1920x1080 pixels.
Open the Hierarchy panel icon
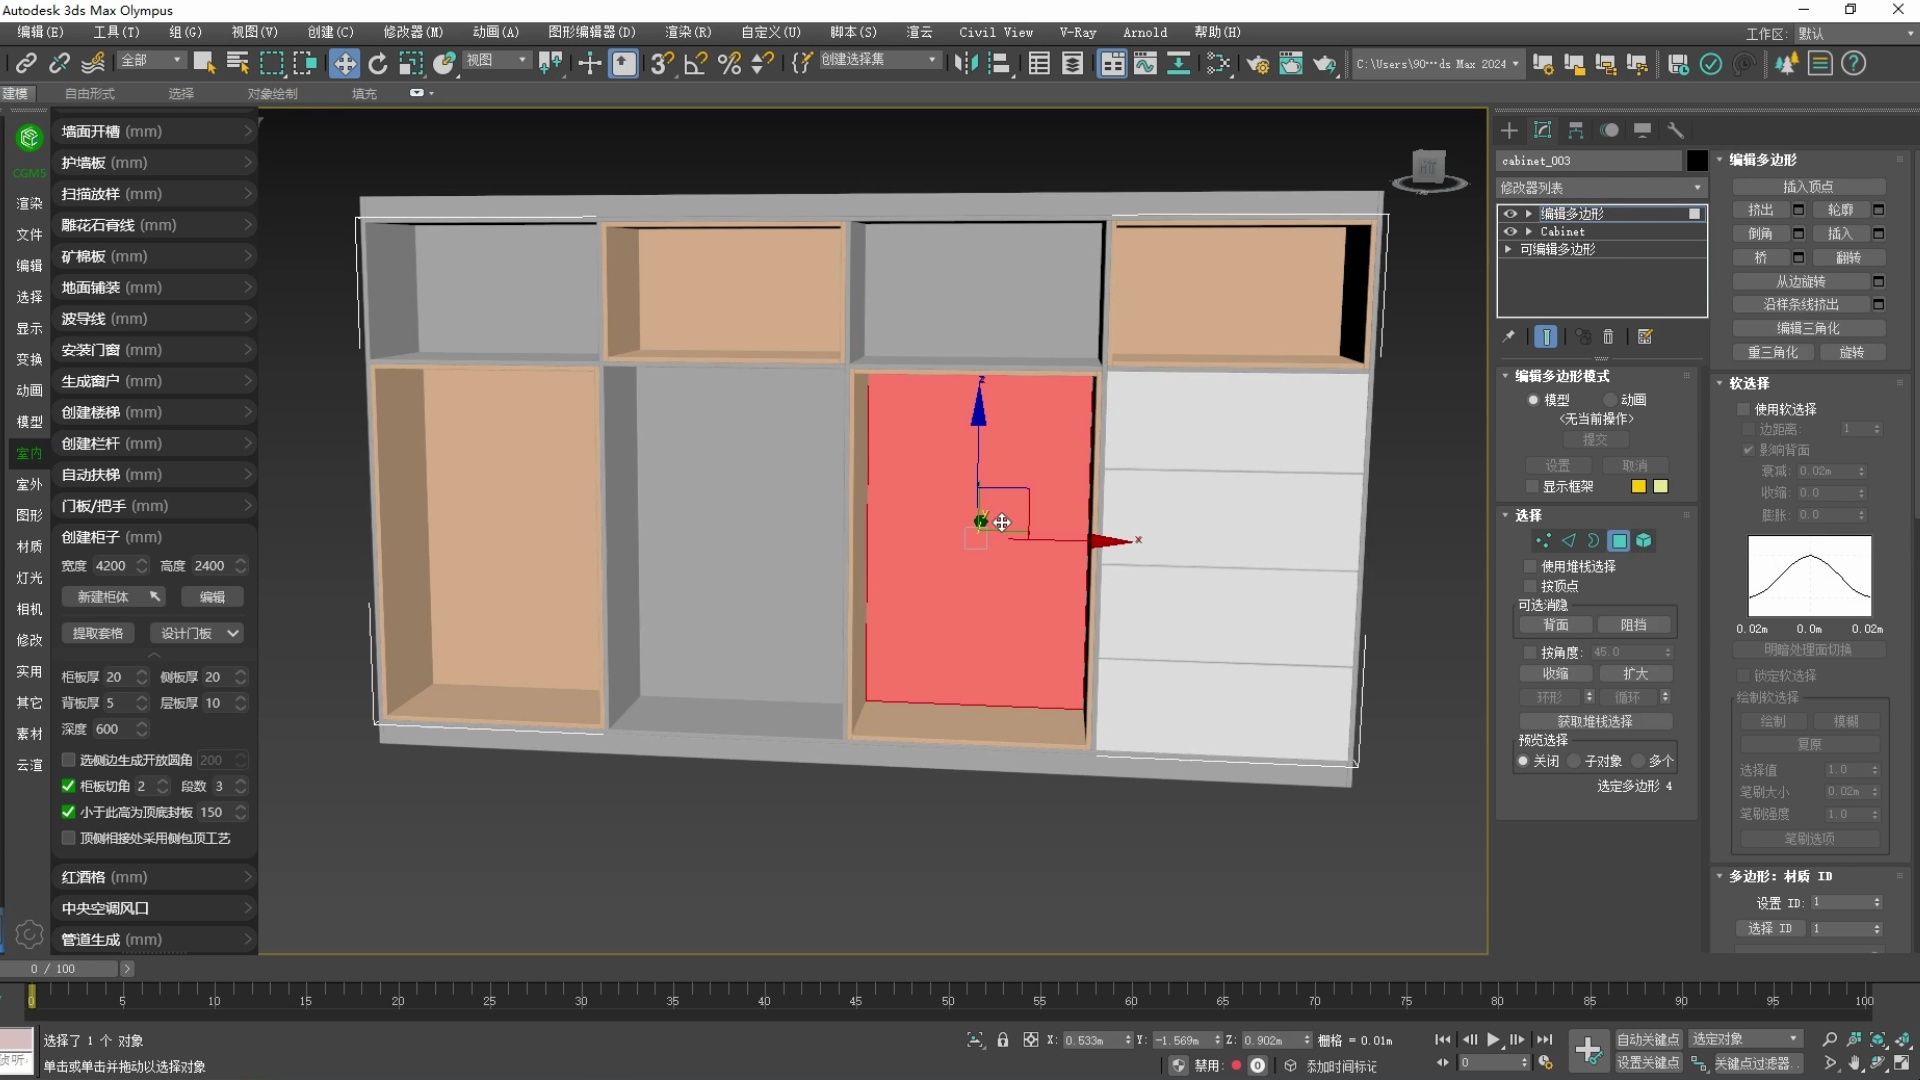tap(1576, 130)
